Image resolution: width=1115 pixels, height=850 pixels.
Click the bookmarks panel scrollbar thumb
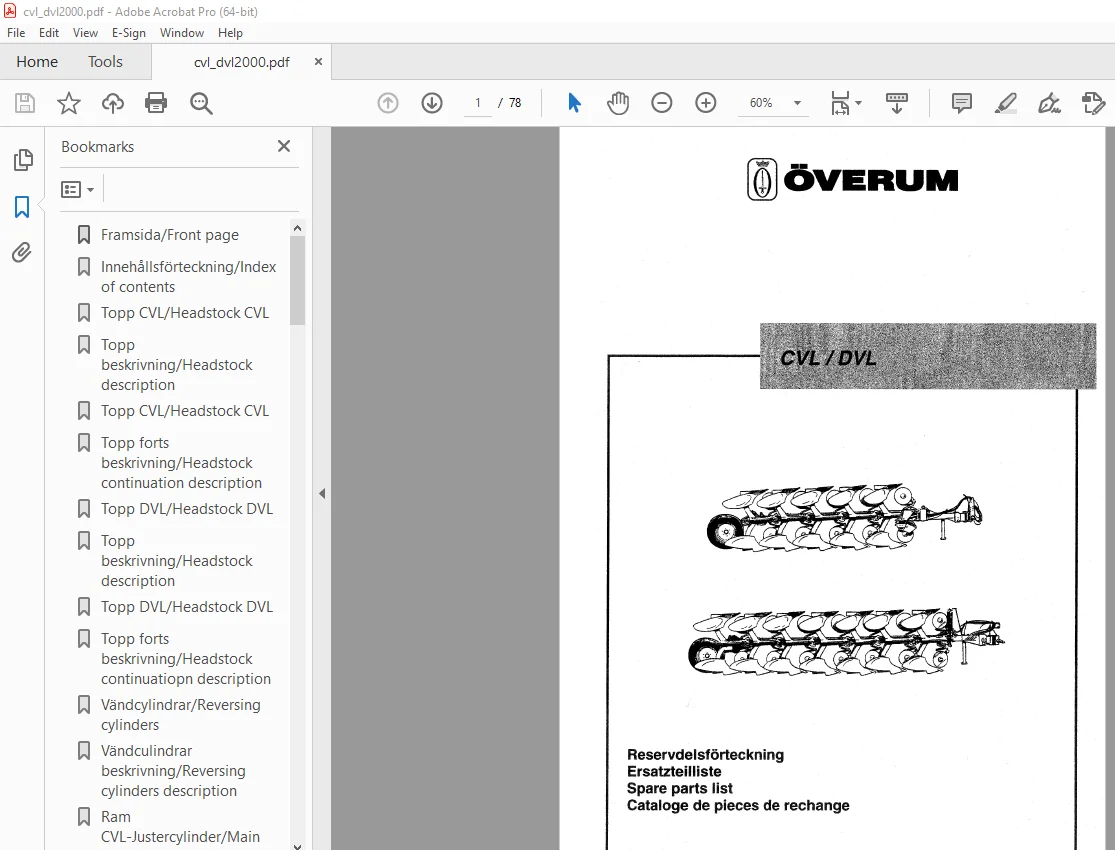click(297, 280)
